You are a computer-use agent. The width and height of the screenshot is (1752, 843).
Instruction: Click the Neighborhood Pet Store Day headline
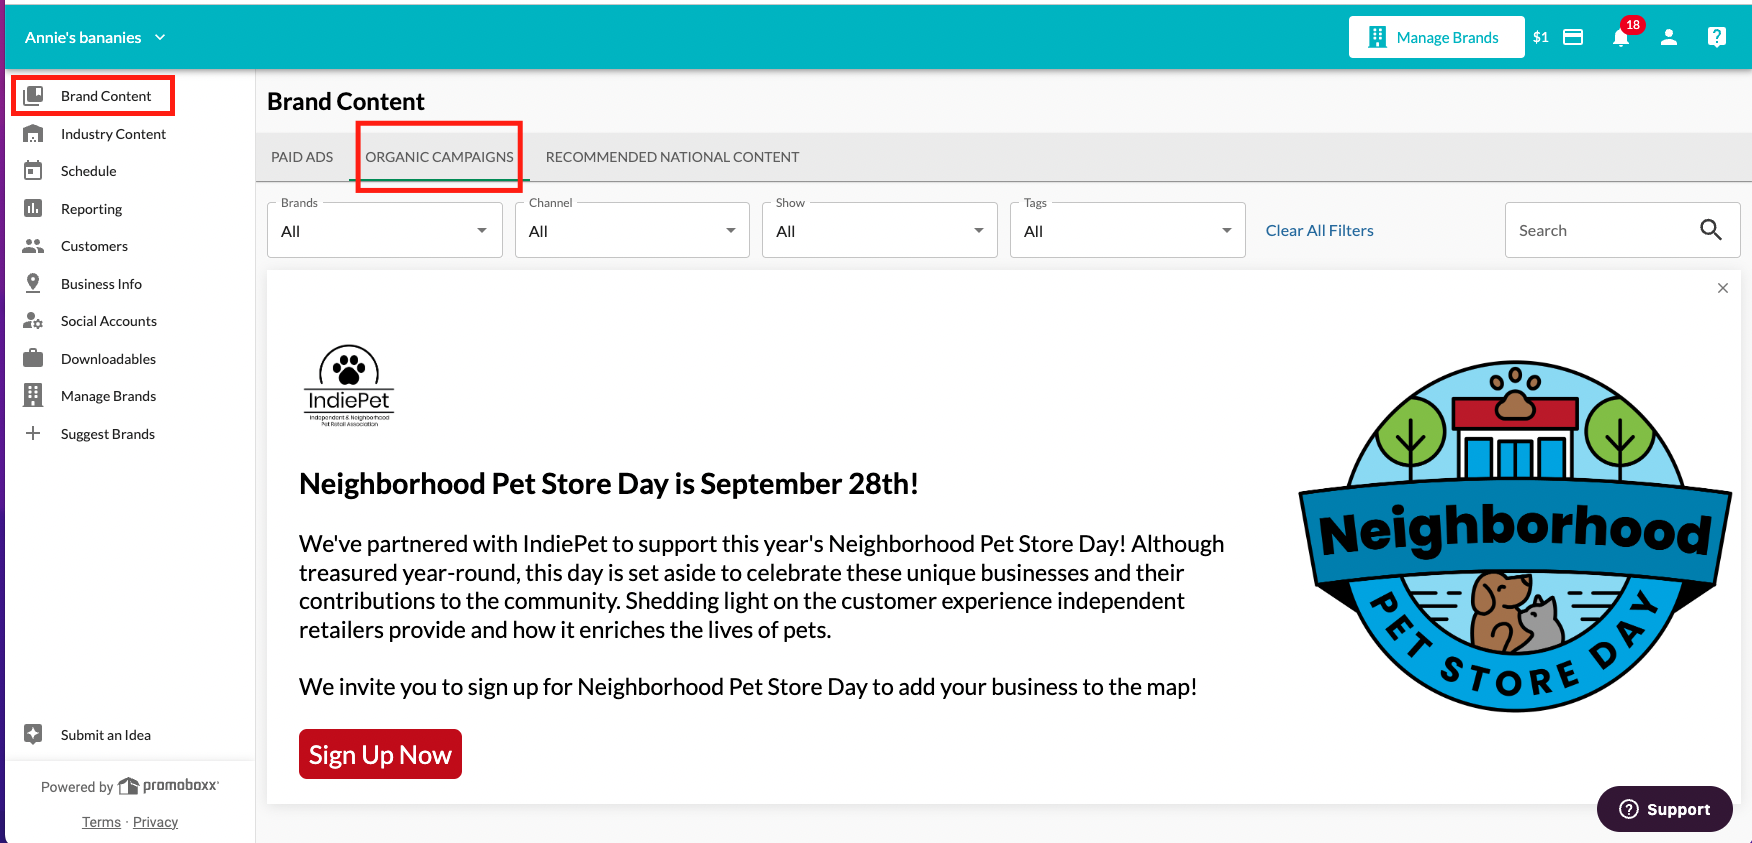[608, 484]
